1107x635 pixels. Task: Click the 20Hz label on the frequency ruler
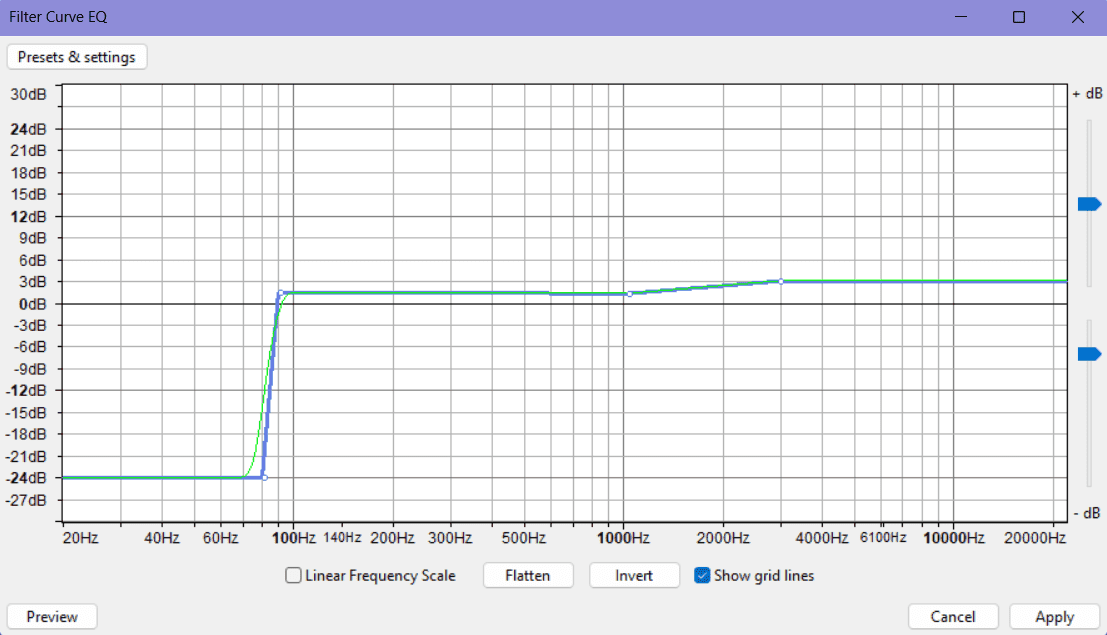point(80,538)
